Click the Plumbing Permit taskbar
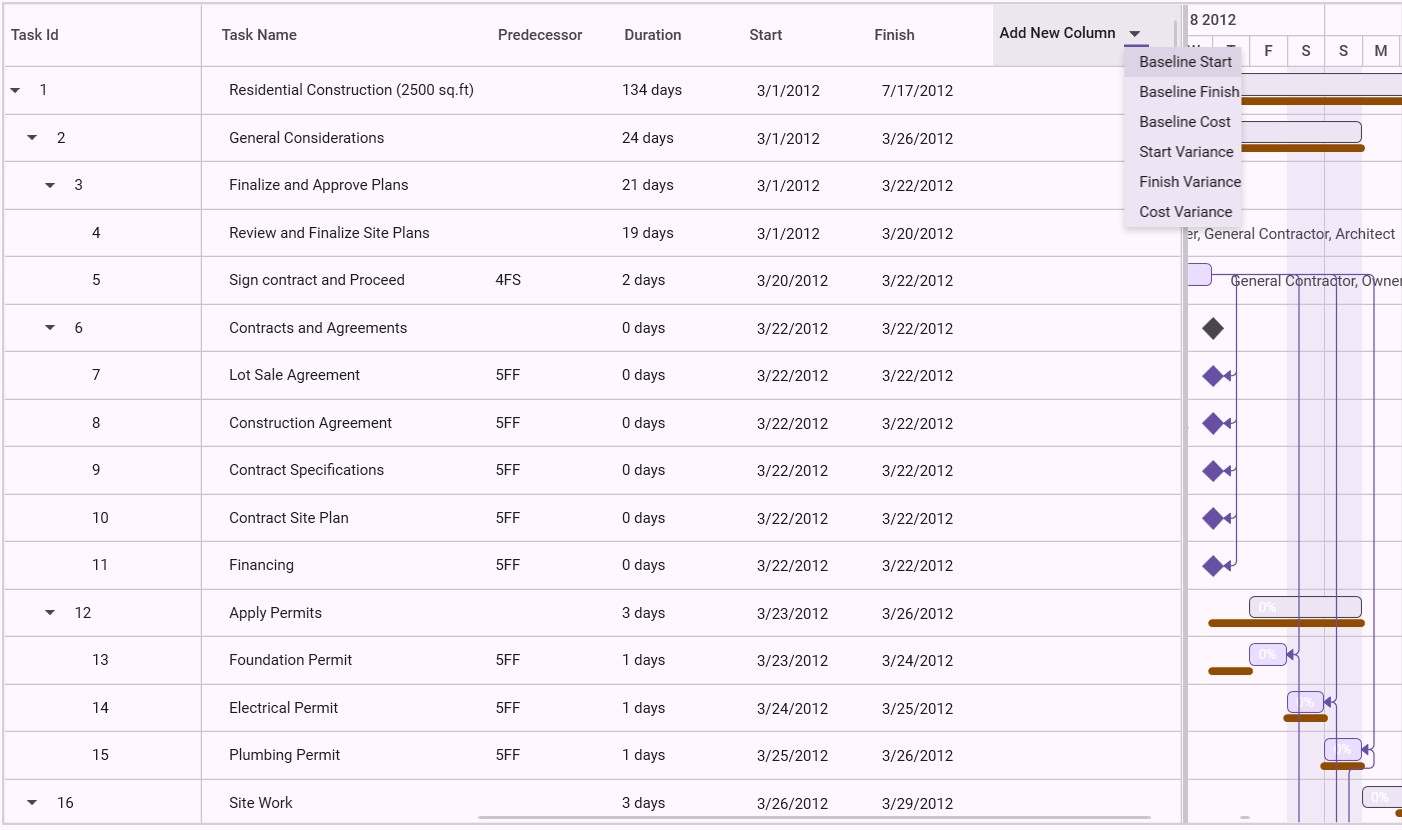1402x830 pixels. [x=1343, y=749]
